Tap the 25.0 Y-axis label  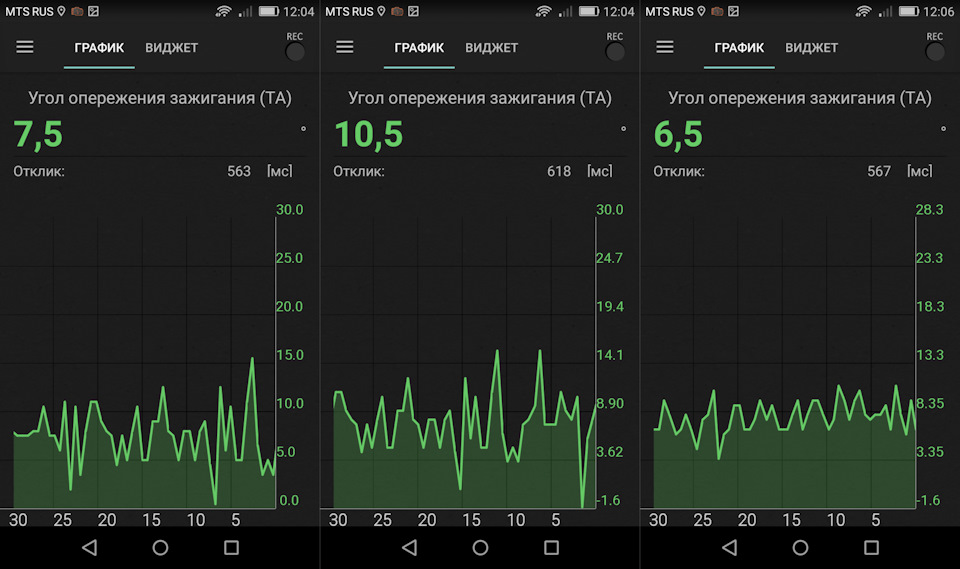click(x=289, y=258)
